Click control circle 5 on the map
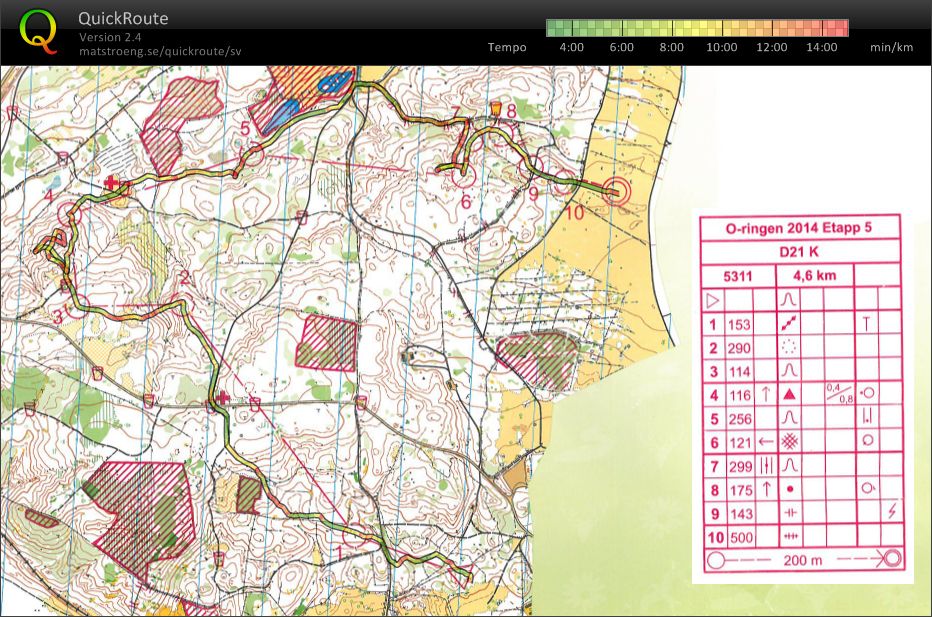Viewport: 932px width, 617px height. (251, 153)
